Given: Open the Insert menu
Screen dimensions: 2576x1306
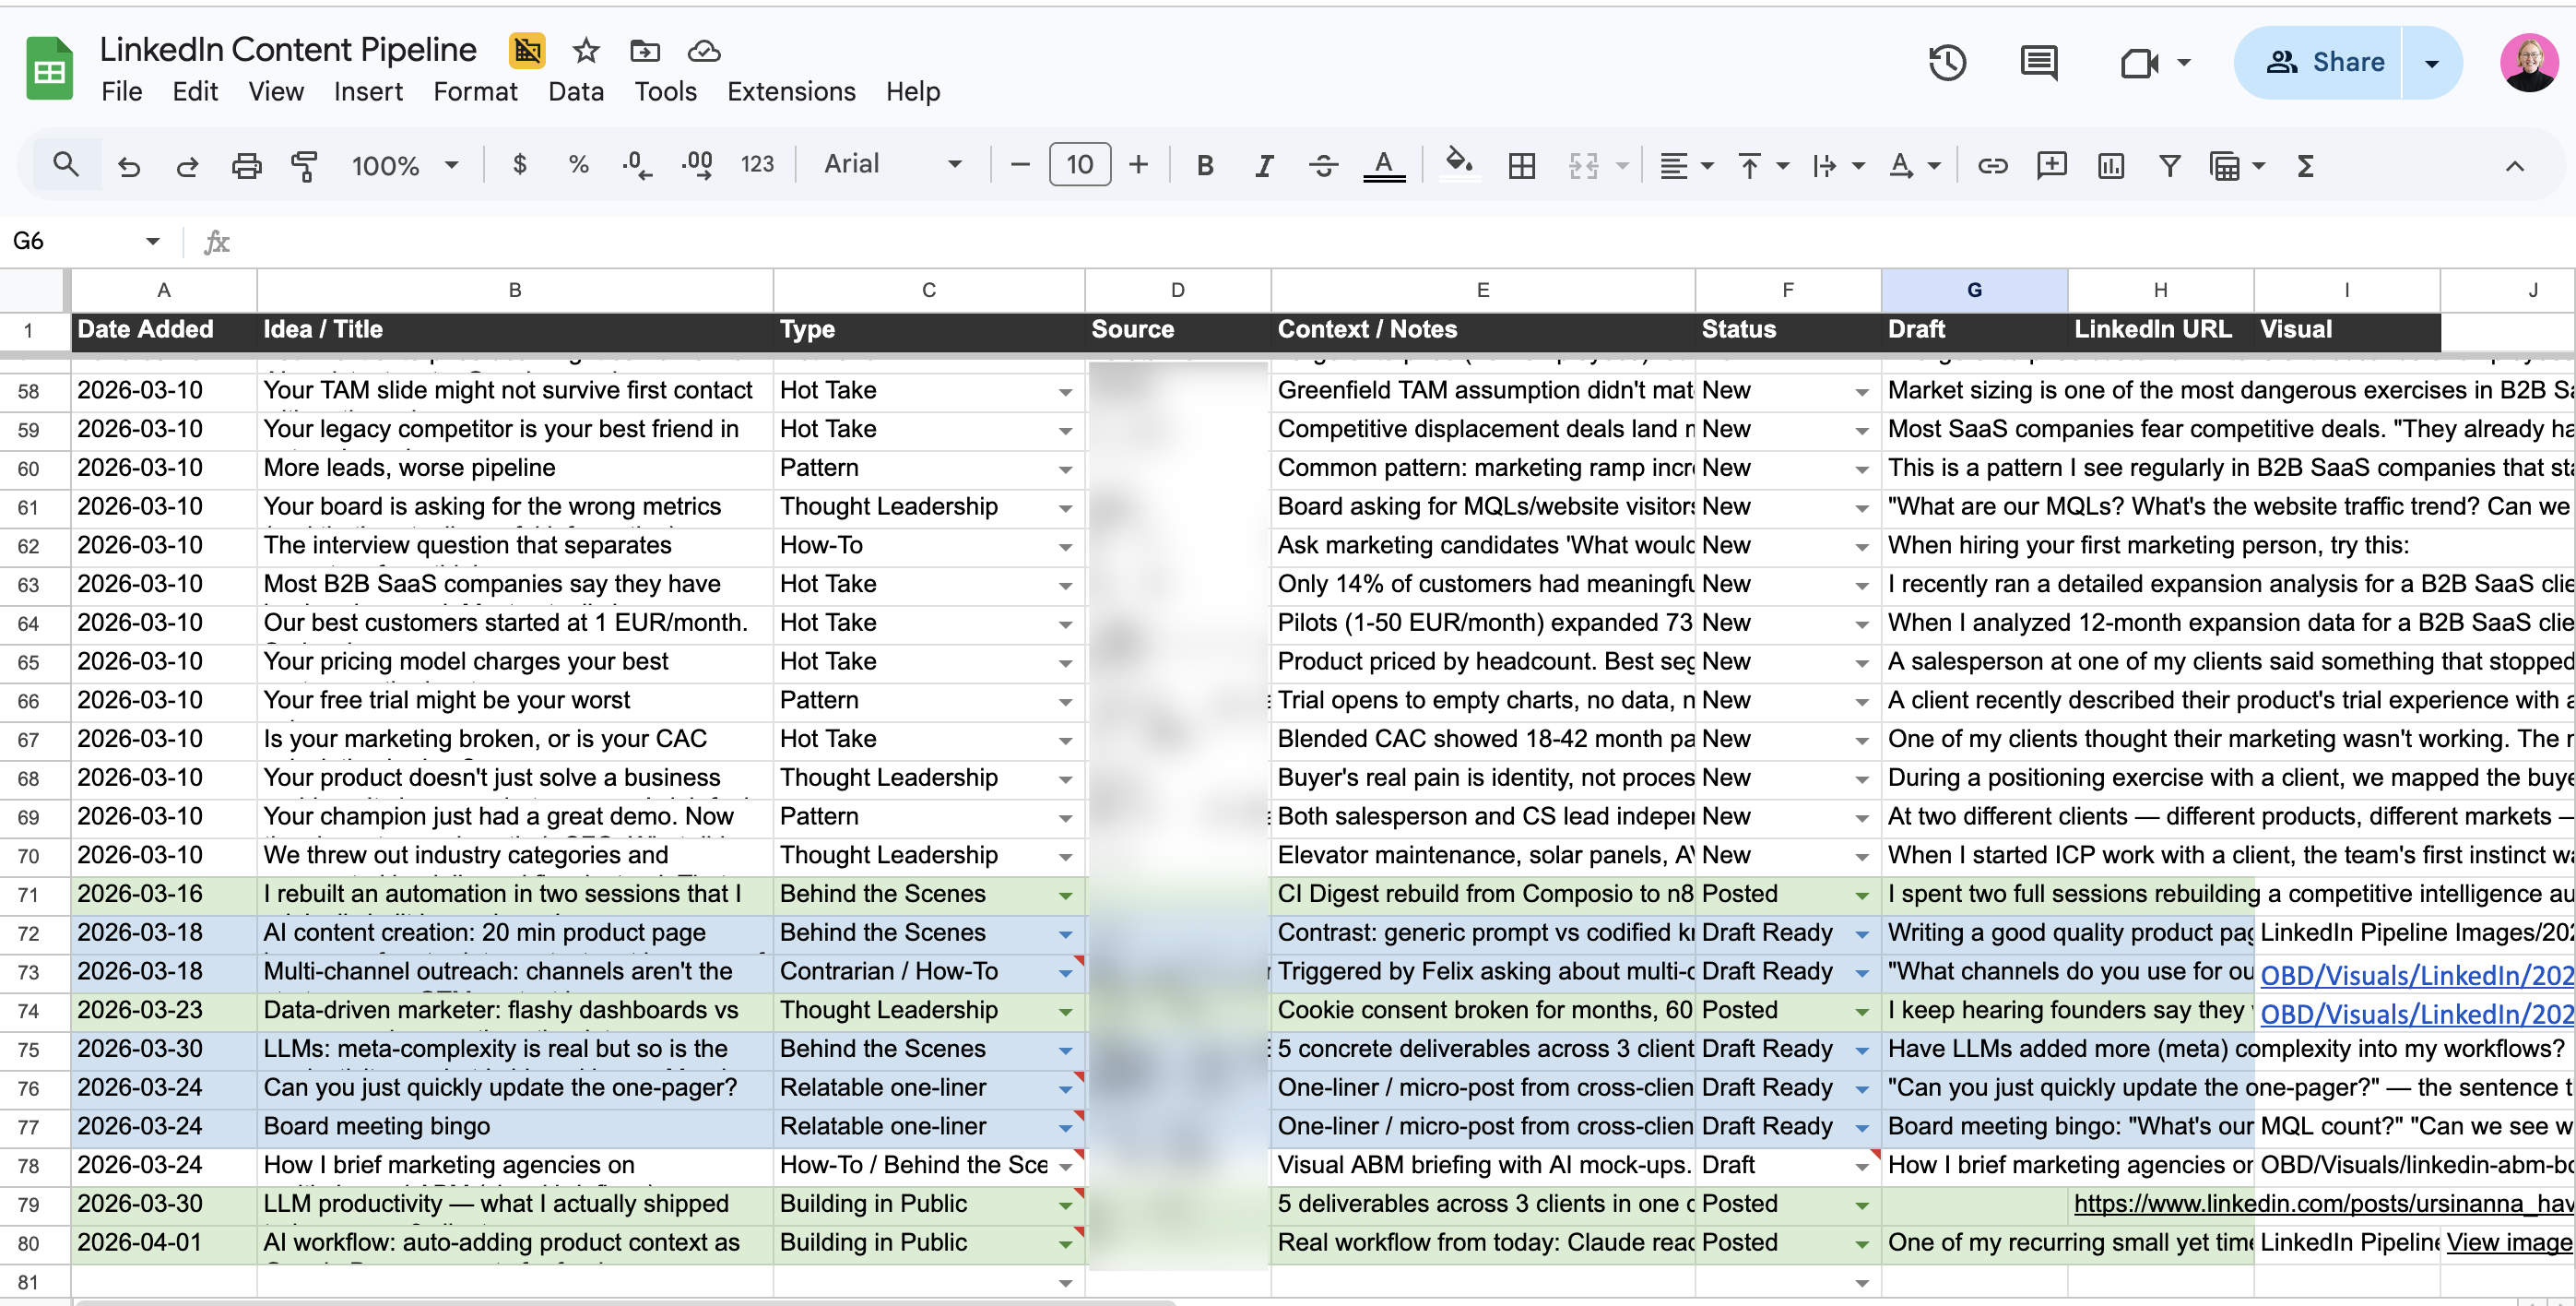Looking at the screenshot, I should click(368, 91).
